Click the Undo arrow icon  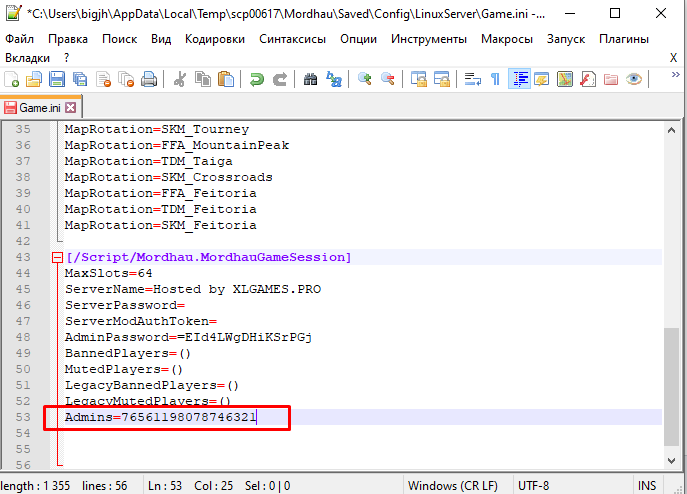[x=257, y=79]
